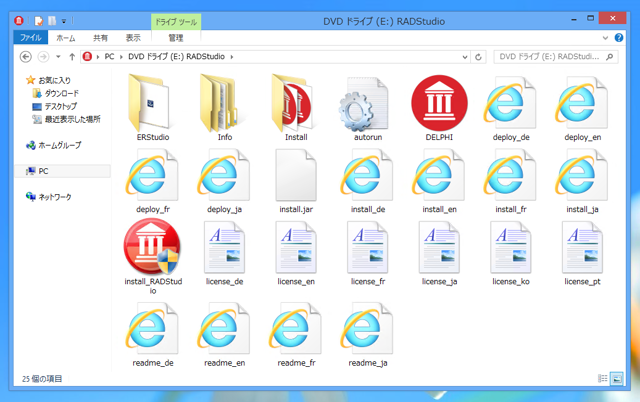Image resolution: width=640 pixels, height=402 pixels.
Task: Select the install_RADStudio installer icon
Action: pyautogui.click(x=153, y=256)
